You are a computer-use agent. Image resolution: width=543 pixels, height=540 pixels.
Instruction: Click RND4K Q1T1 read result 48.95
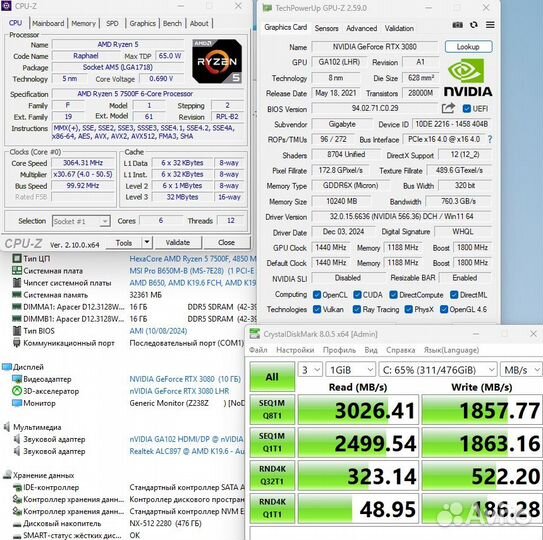click(x=358, y=508)
